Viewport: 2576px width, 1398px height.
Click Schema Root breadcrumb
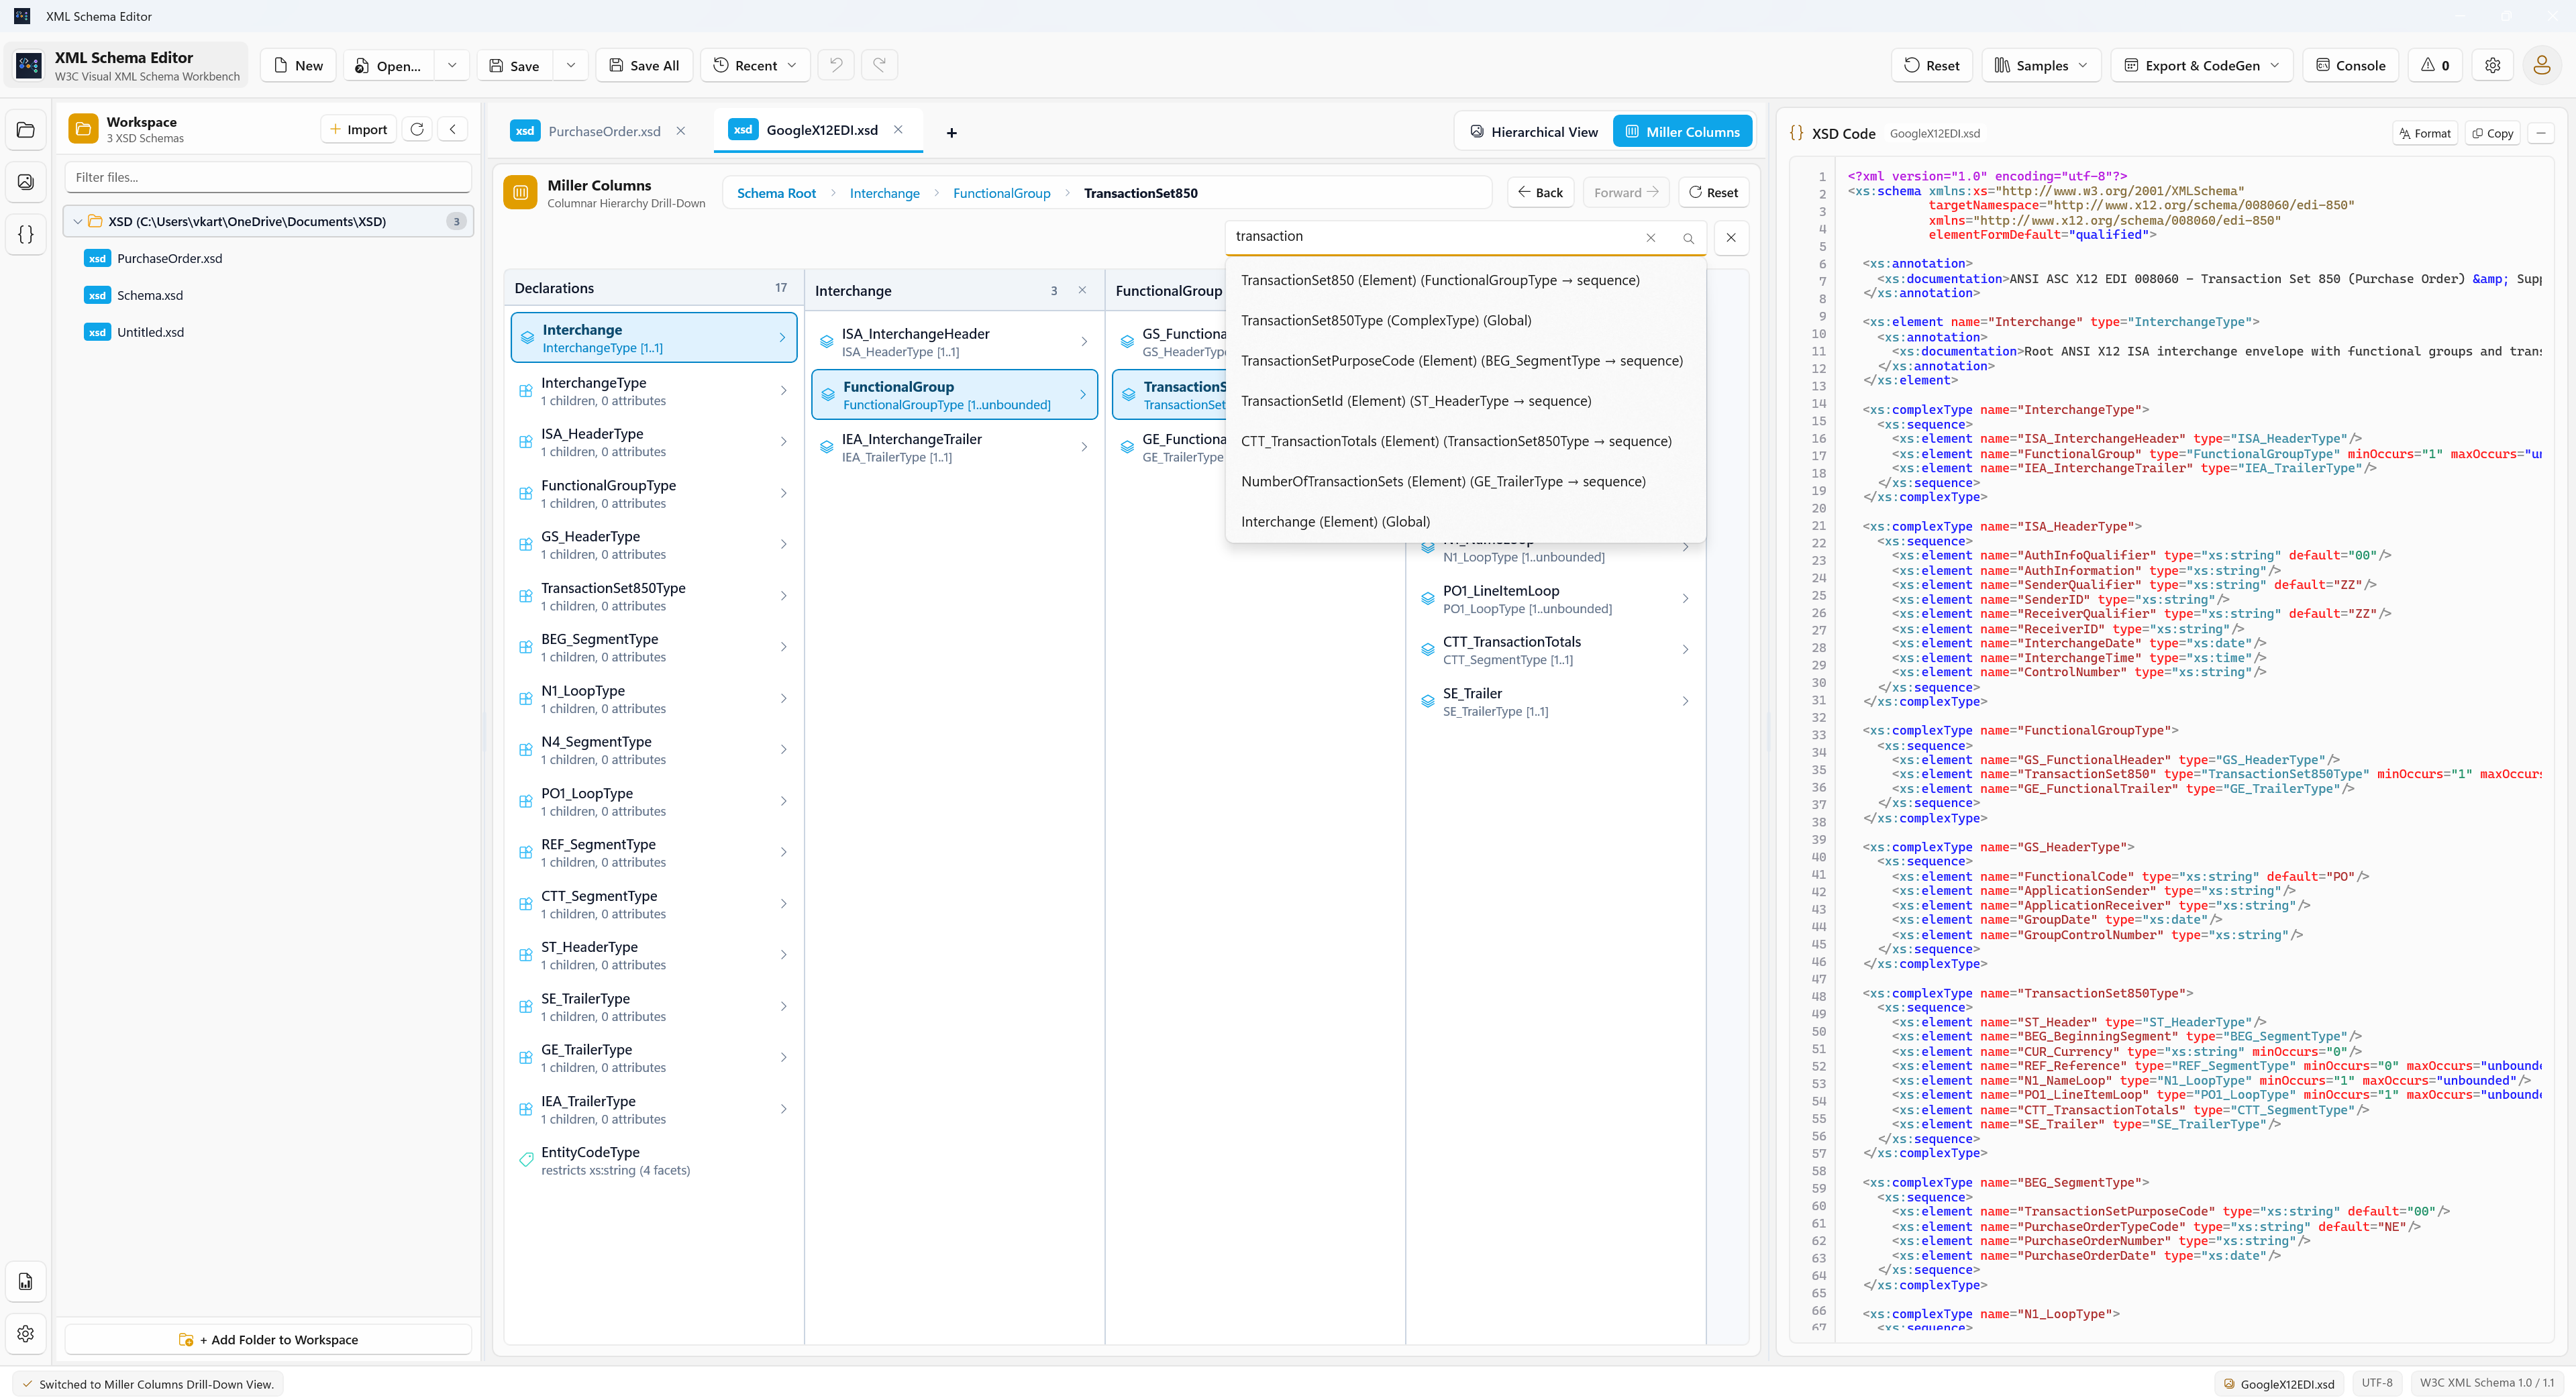click(x=776, y=193)
